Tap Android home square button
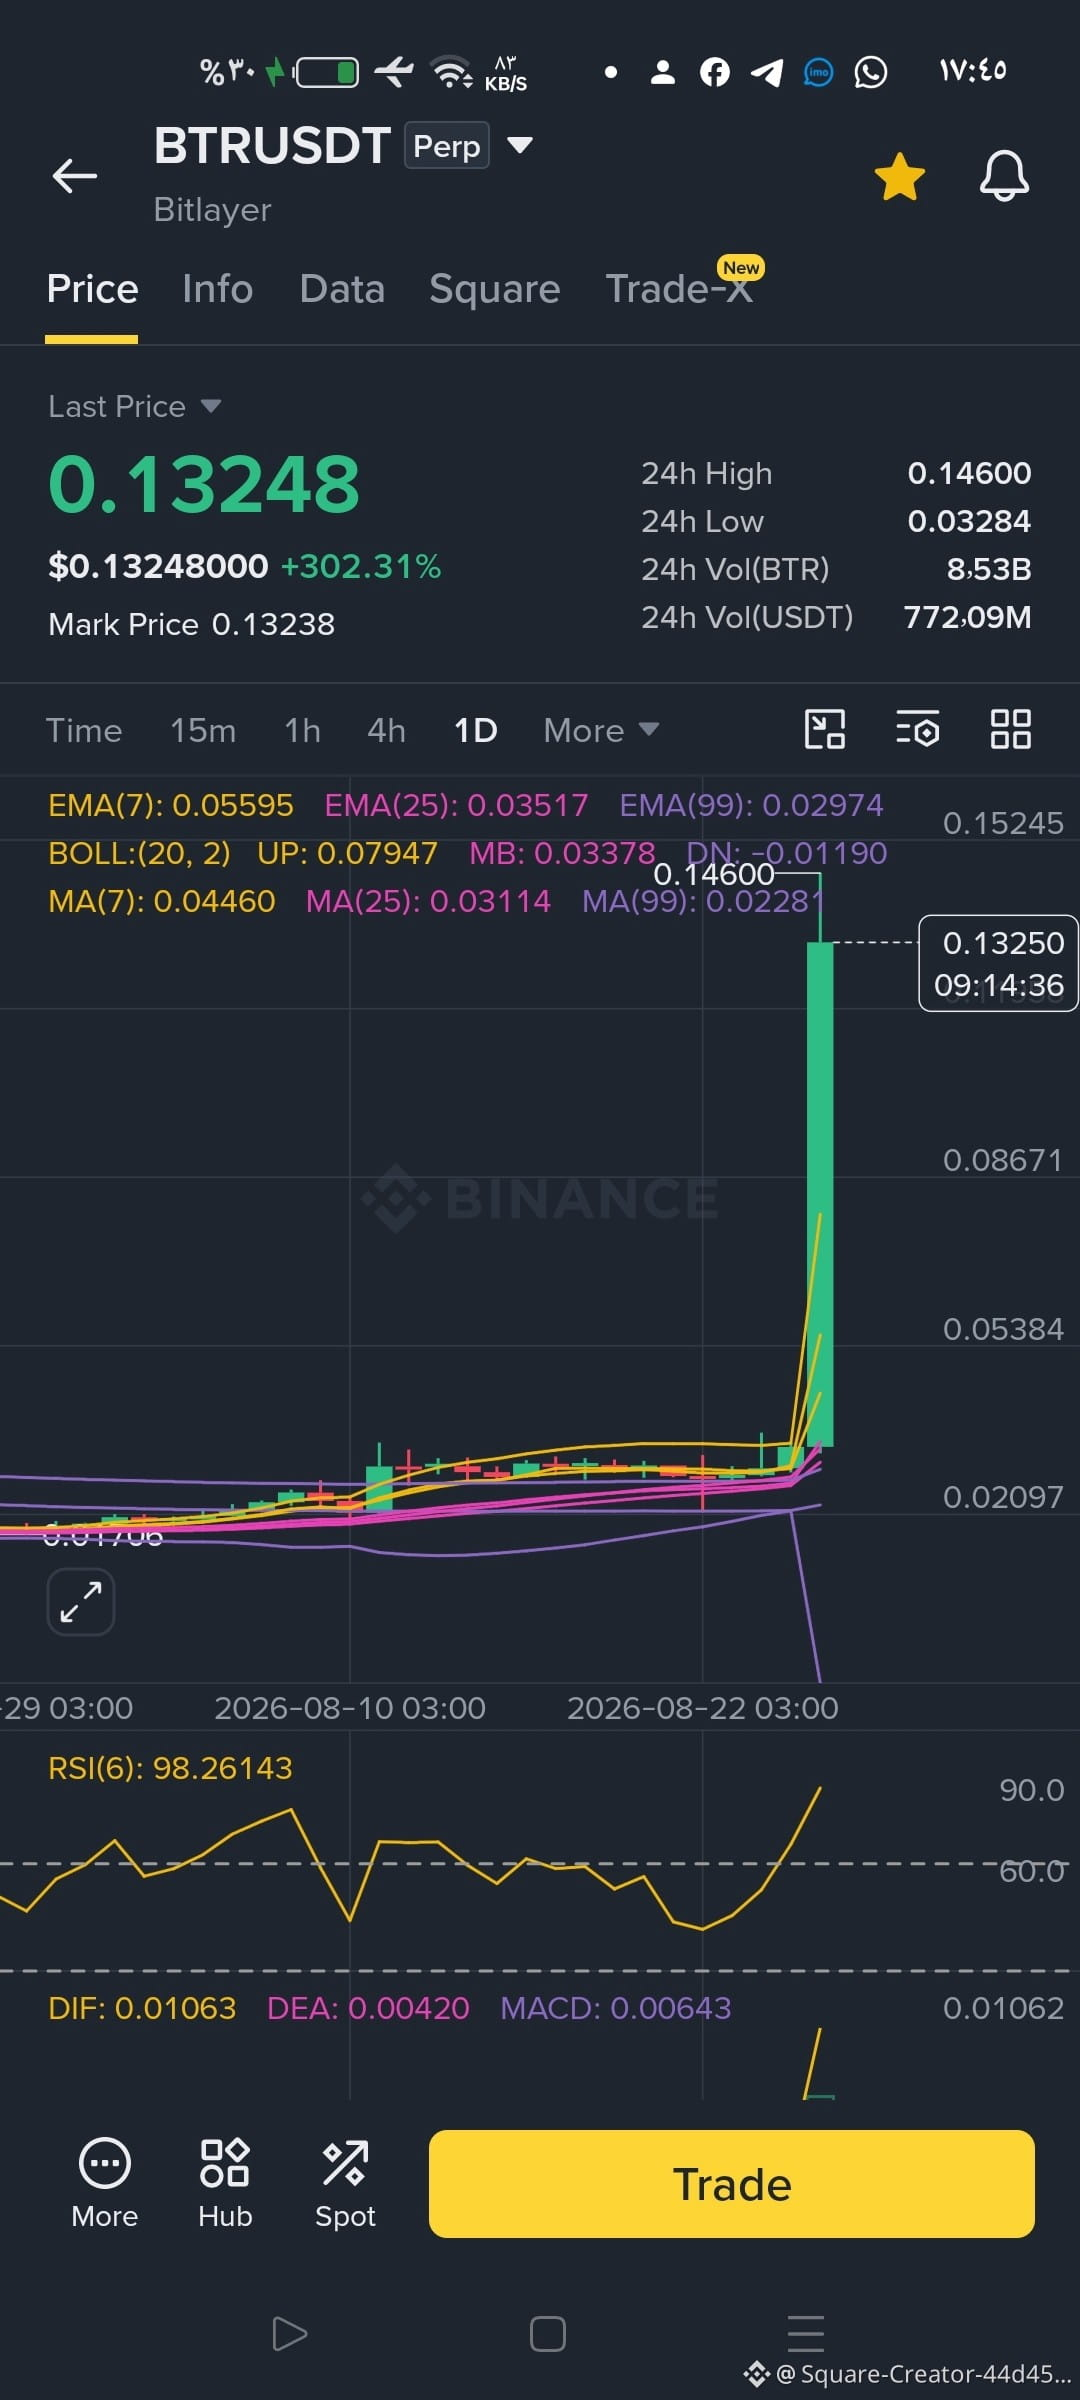1080x2400 pixels. [548, 2334]
